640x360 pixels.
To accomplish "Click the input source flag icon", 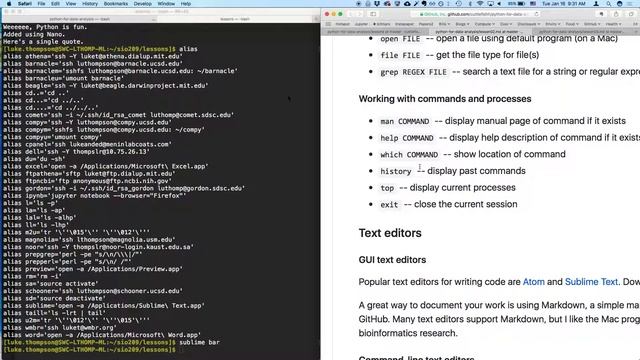I will (x=533, y=4).
